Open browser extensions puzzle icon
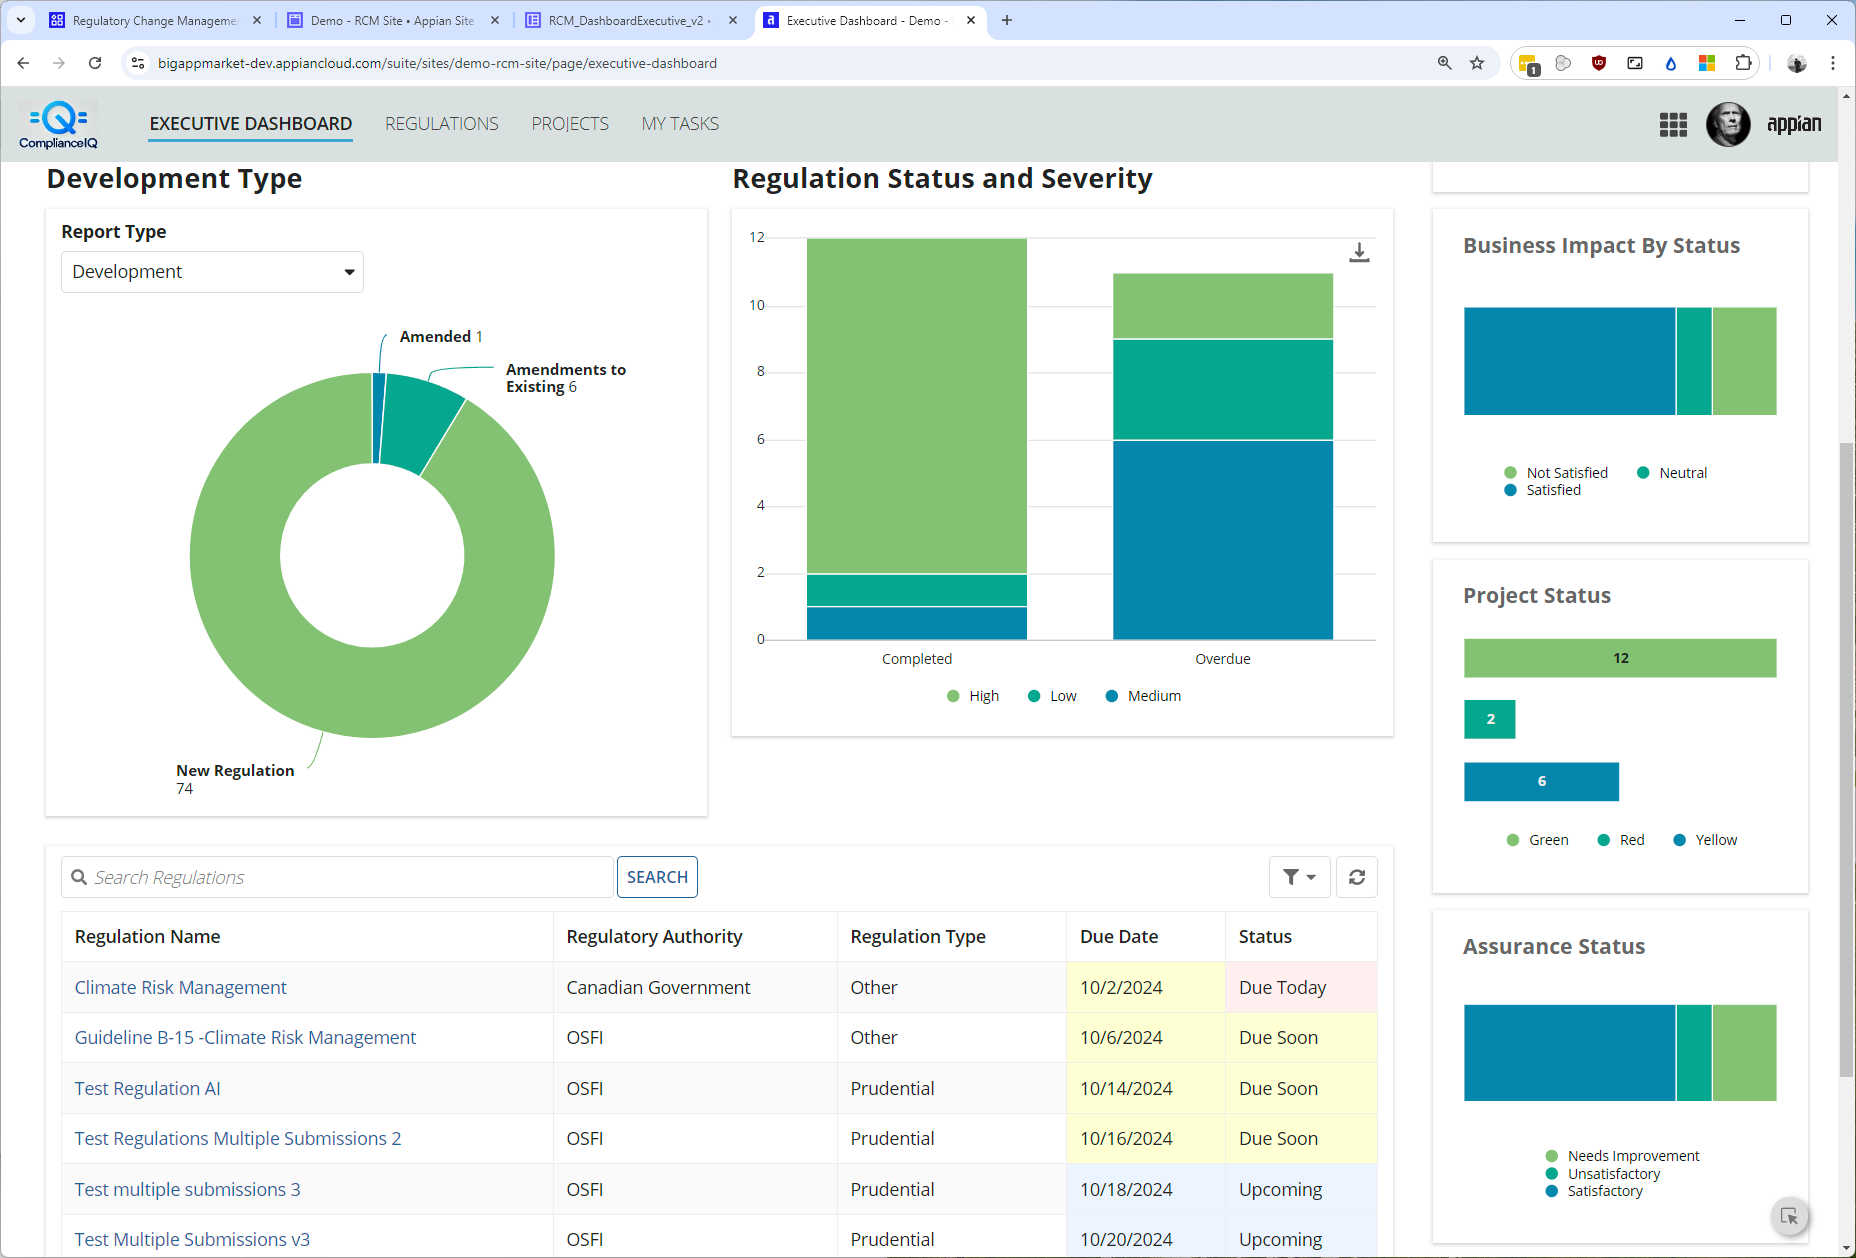Viewport: 1856px width, 1258px height. [1743, 63]
